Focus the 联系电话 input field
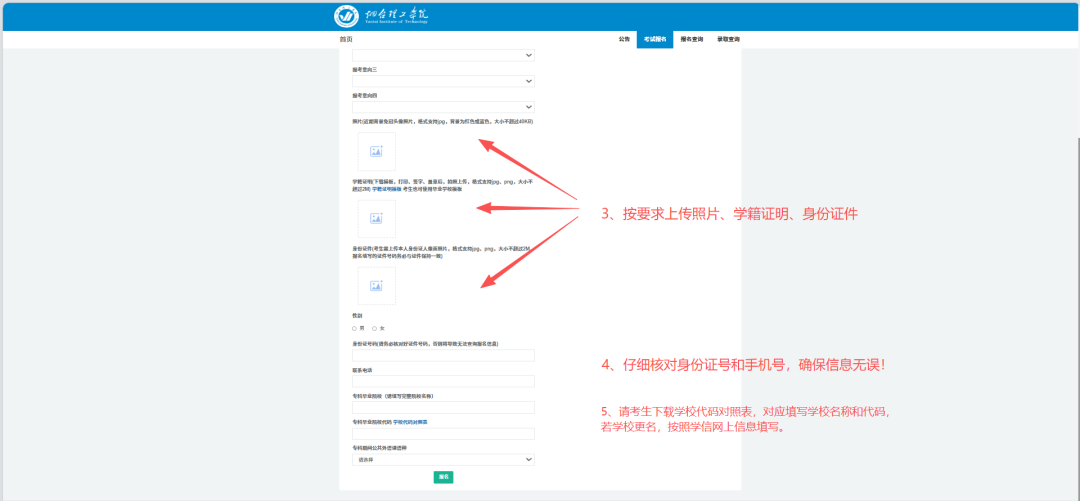Screen dimensions: 1080x501 coord(443,381)
